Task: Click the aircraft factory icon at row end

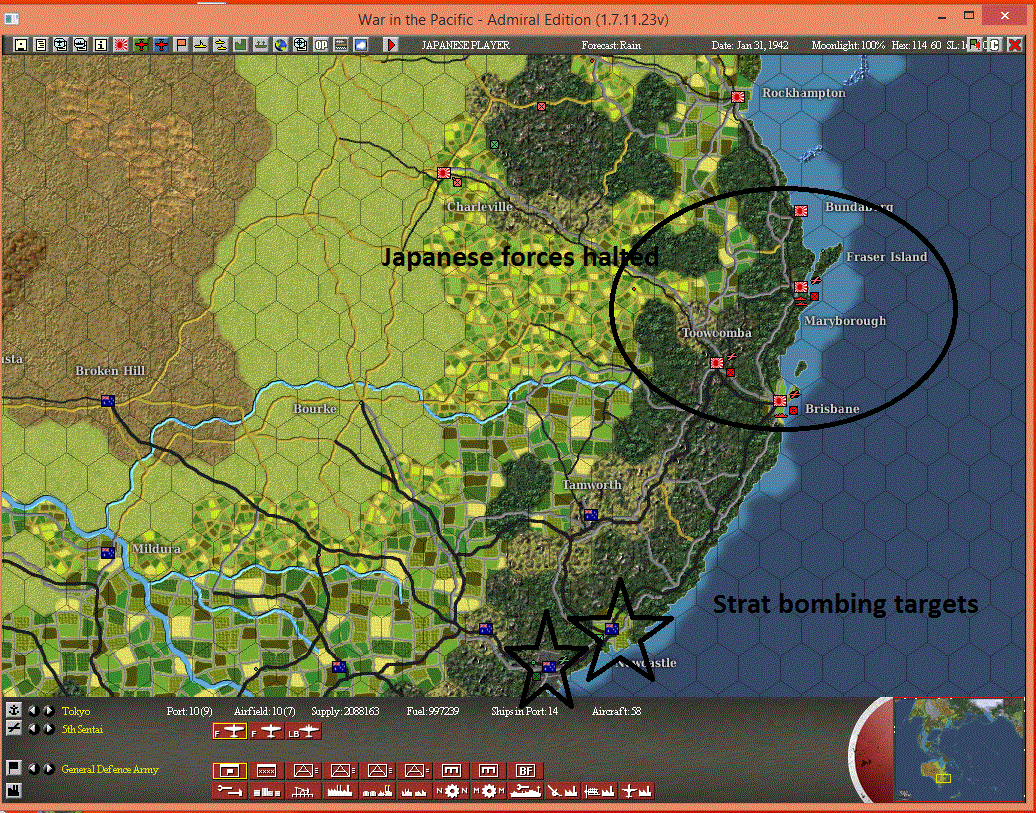Action: tap(637, 791)
